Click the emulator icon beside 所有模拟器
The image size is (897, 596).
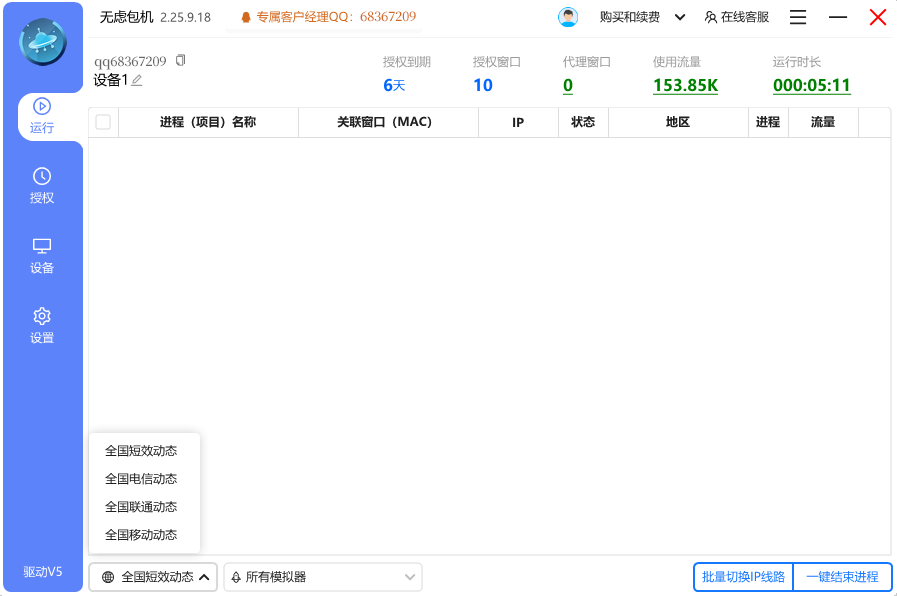pos(236,577)
